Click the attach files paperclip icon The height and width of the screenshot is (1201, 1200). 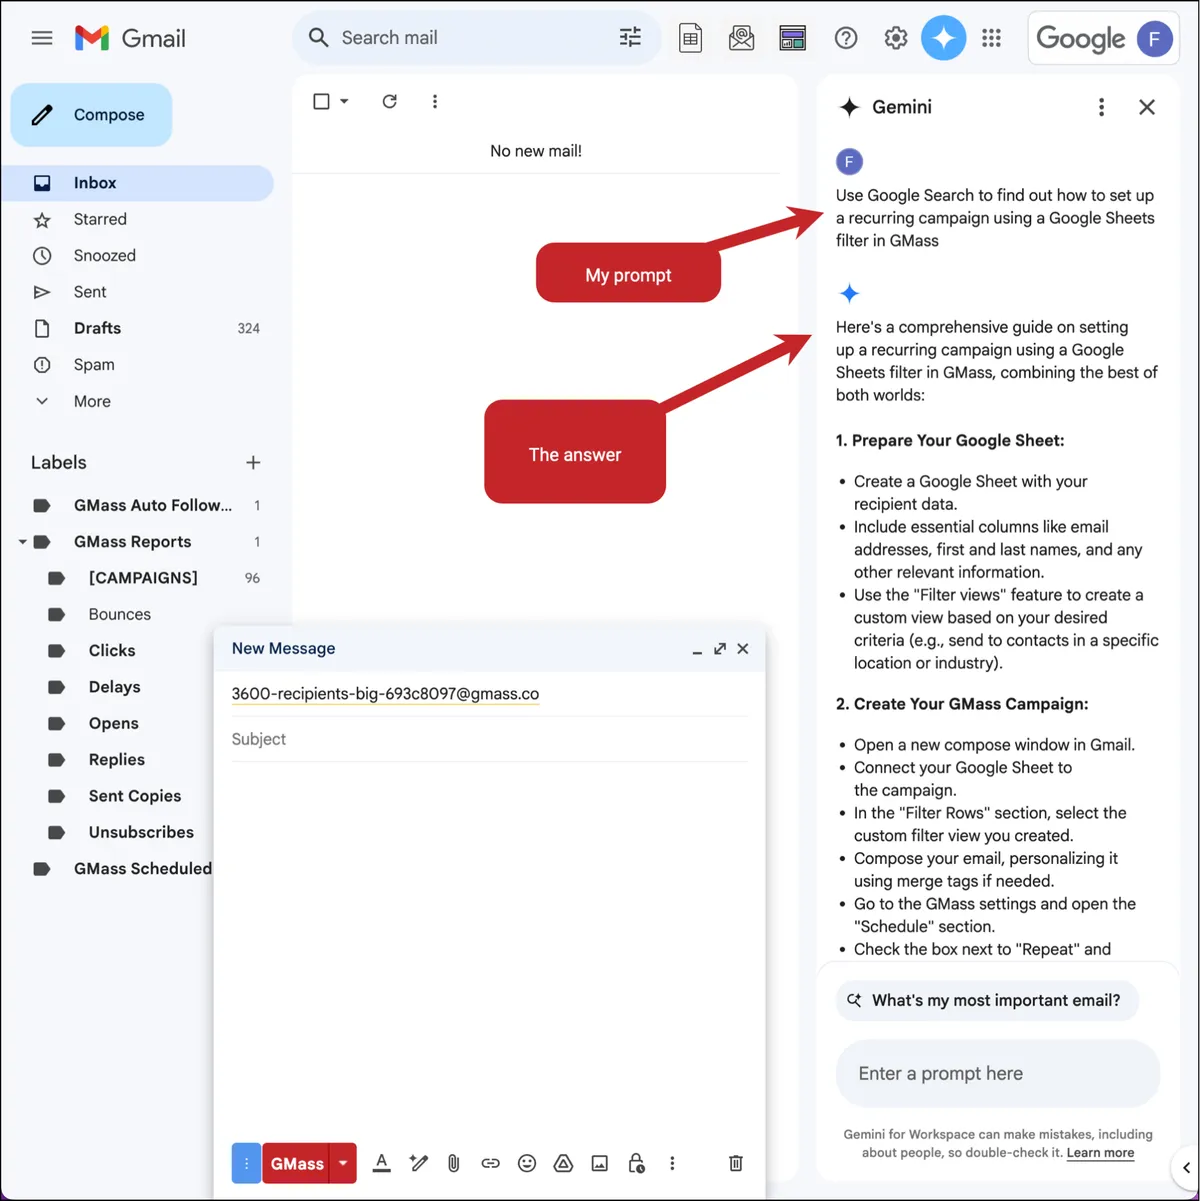(x=453, y=1163)
